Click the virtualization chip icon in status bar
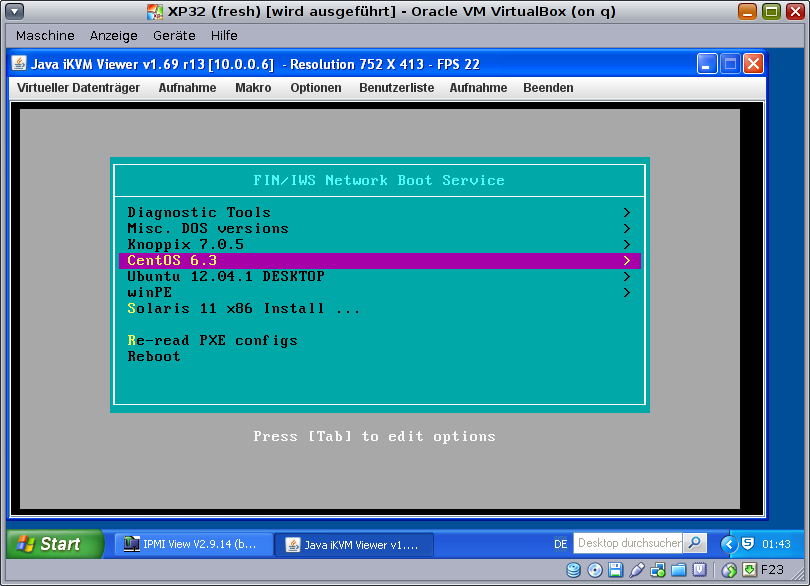The height and width of the screenshot is (586, 810). point(699,570)
